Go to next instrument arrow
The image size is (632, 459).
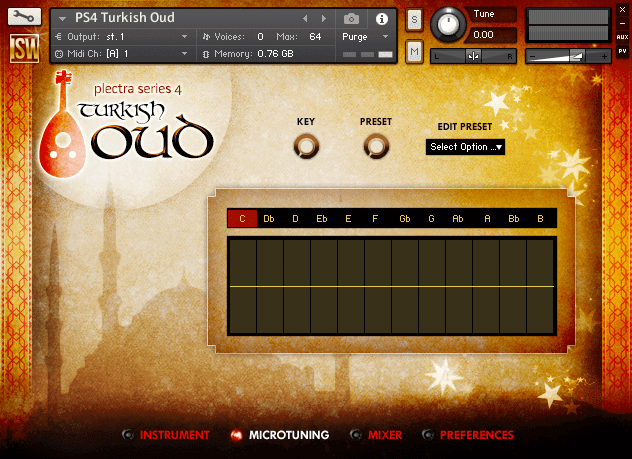point(324,19)
